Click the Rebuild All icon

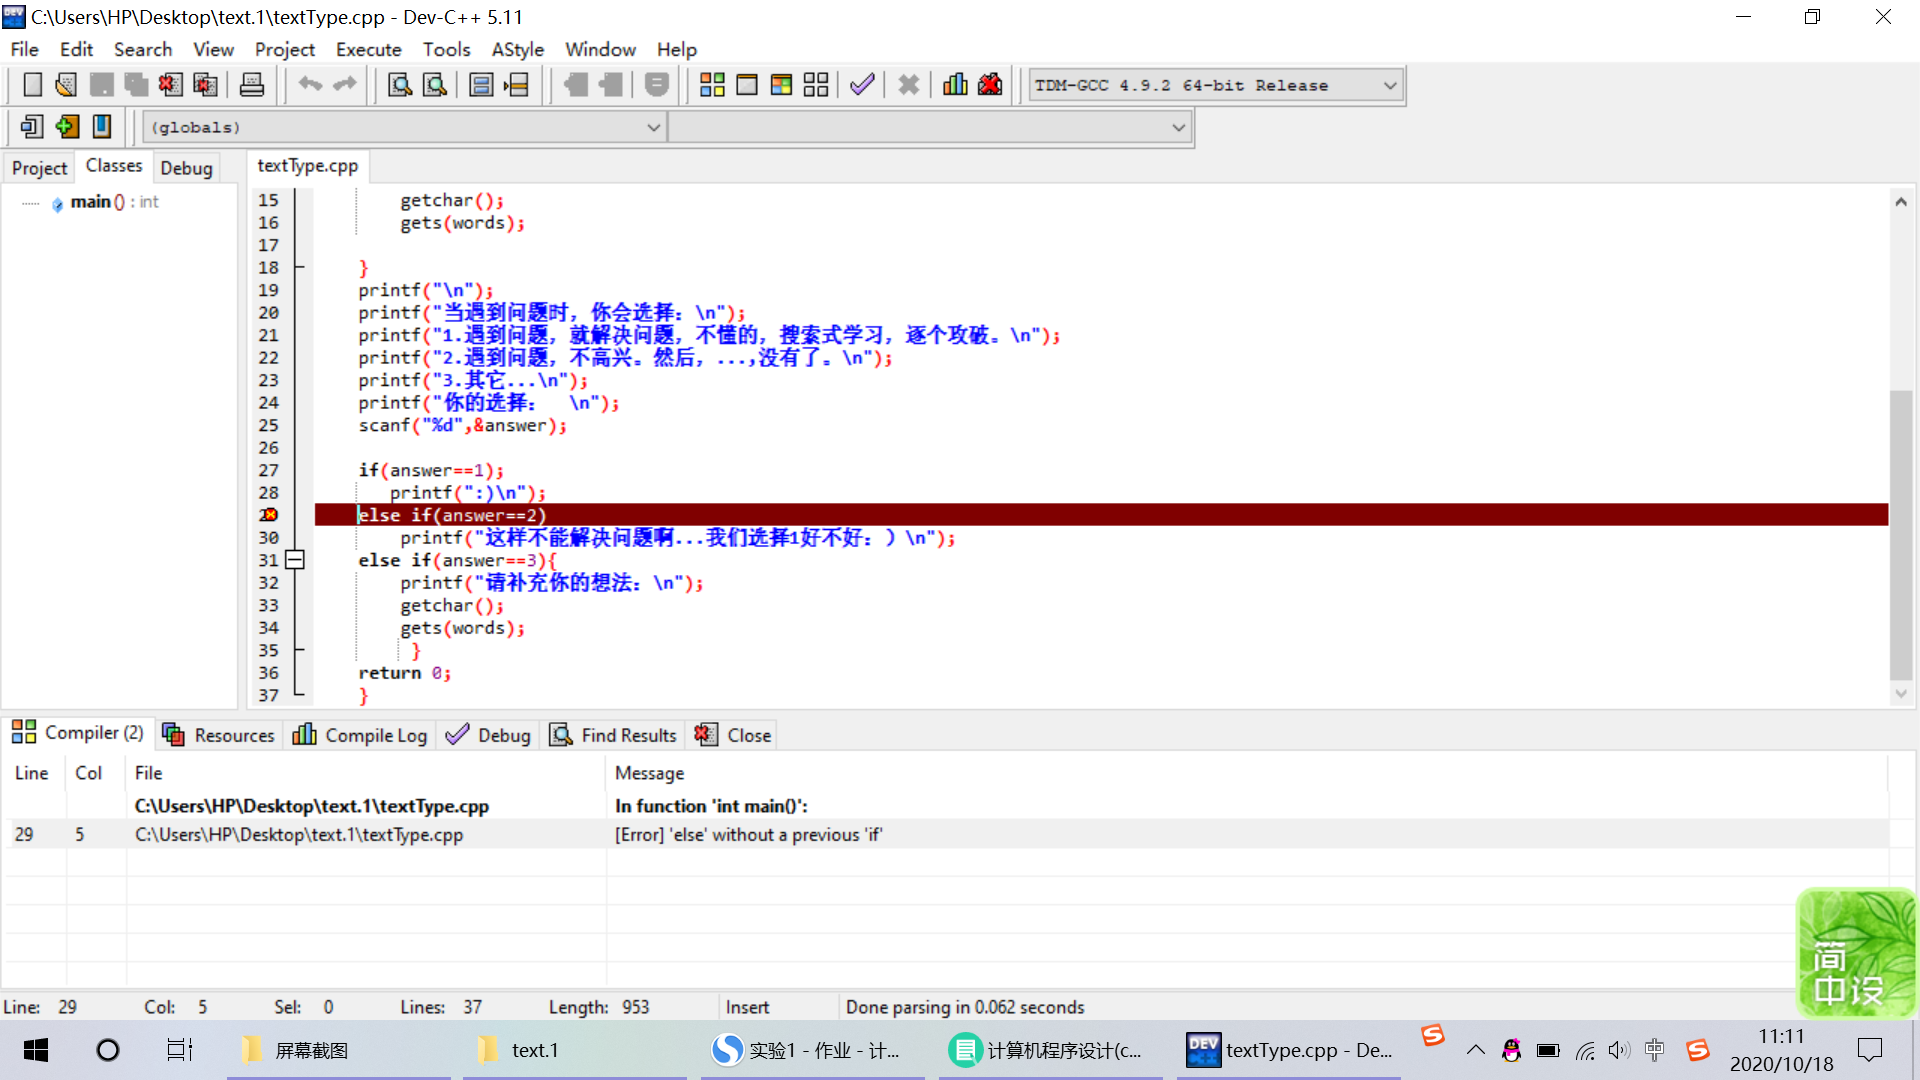click(816, 85)
